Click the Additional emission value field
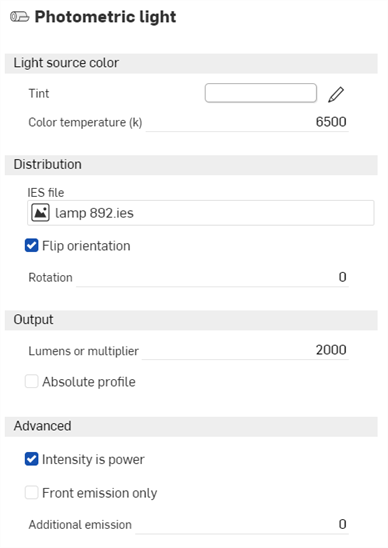Screen dimensions: 388x548 pyautogui.click(x=242, y=524)
